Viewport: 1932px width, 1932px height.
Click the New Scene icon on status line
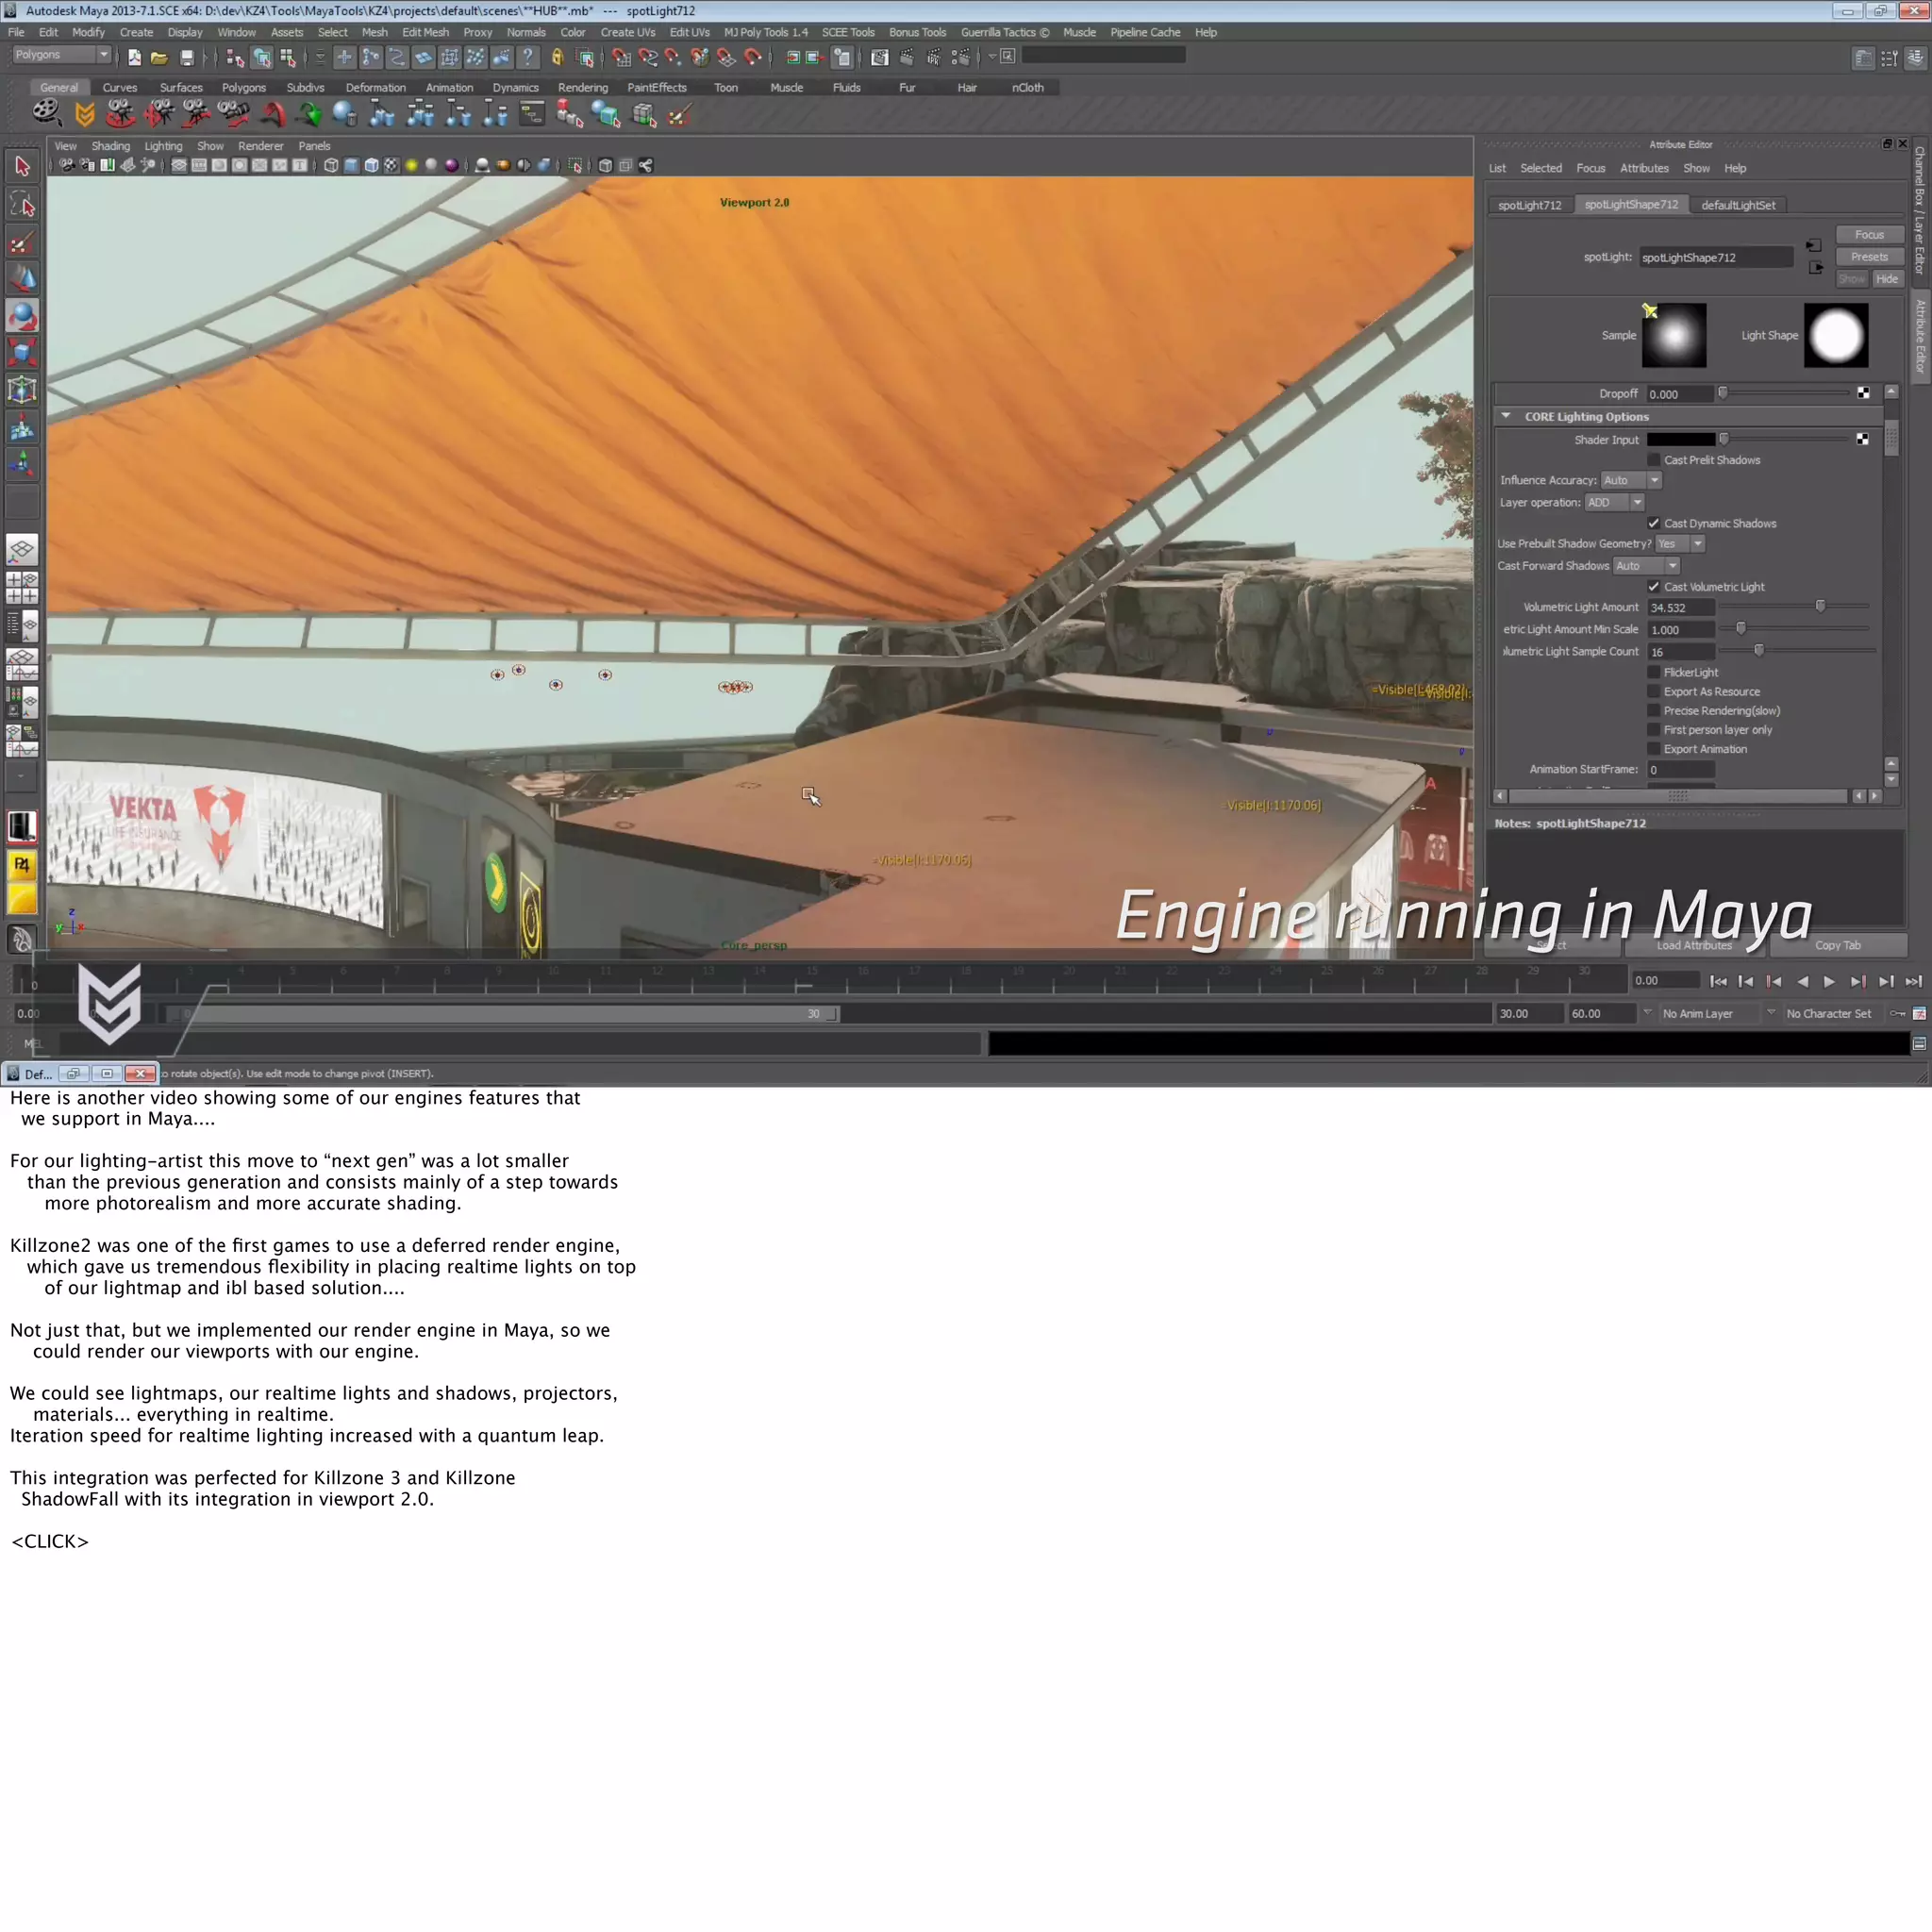coord(134,58)
